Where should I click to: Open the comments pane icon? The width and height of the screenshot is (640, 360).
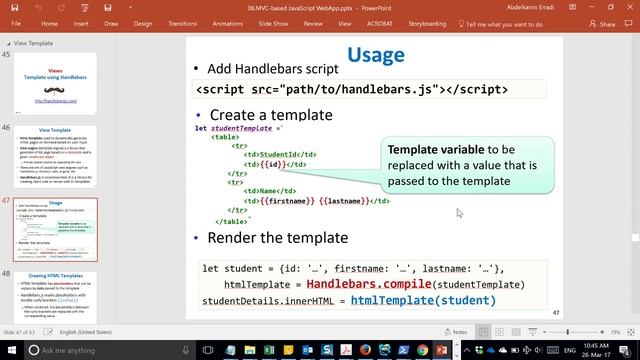click(x=628, y=24)
